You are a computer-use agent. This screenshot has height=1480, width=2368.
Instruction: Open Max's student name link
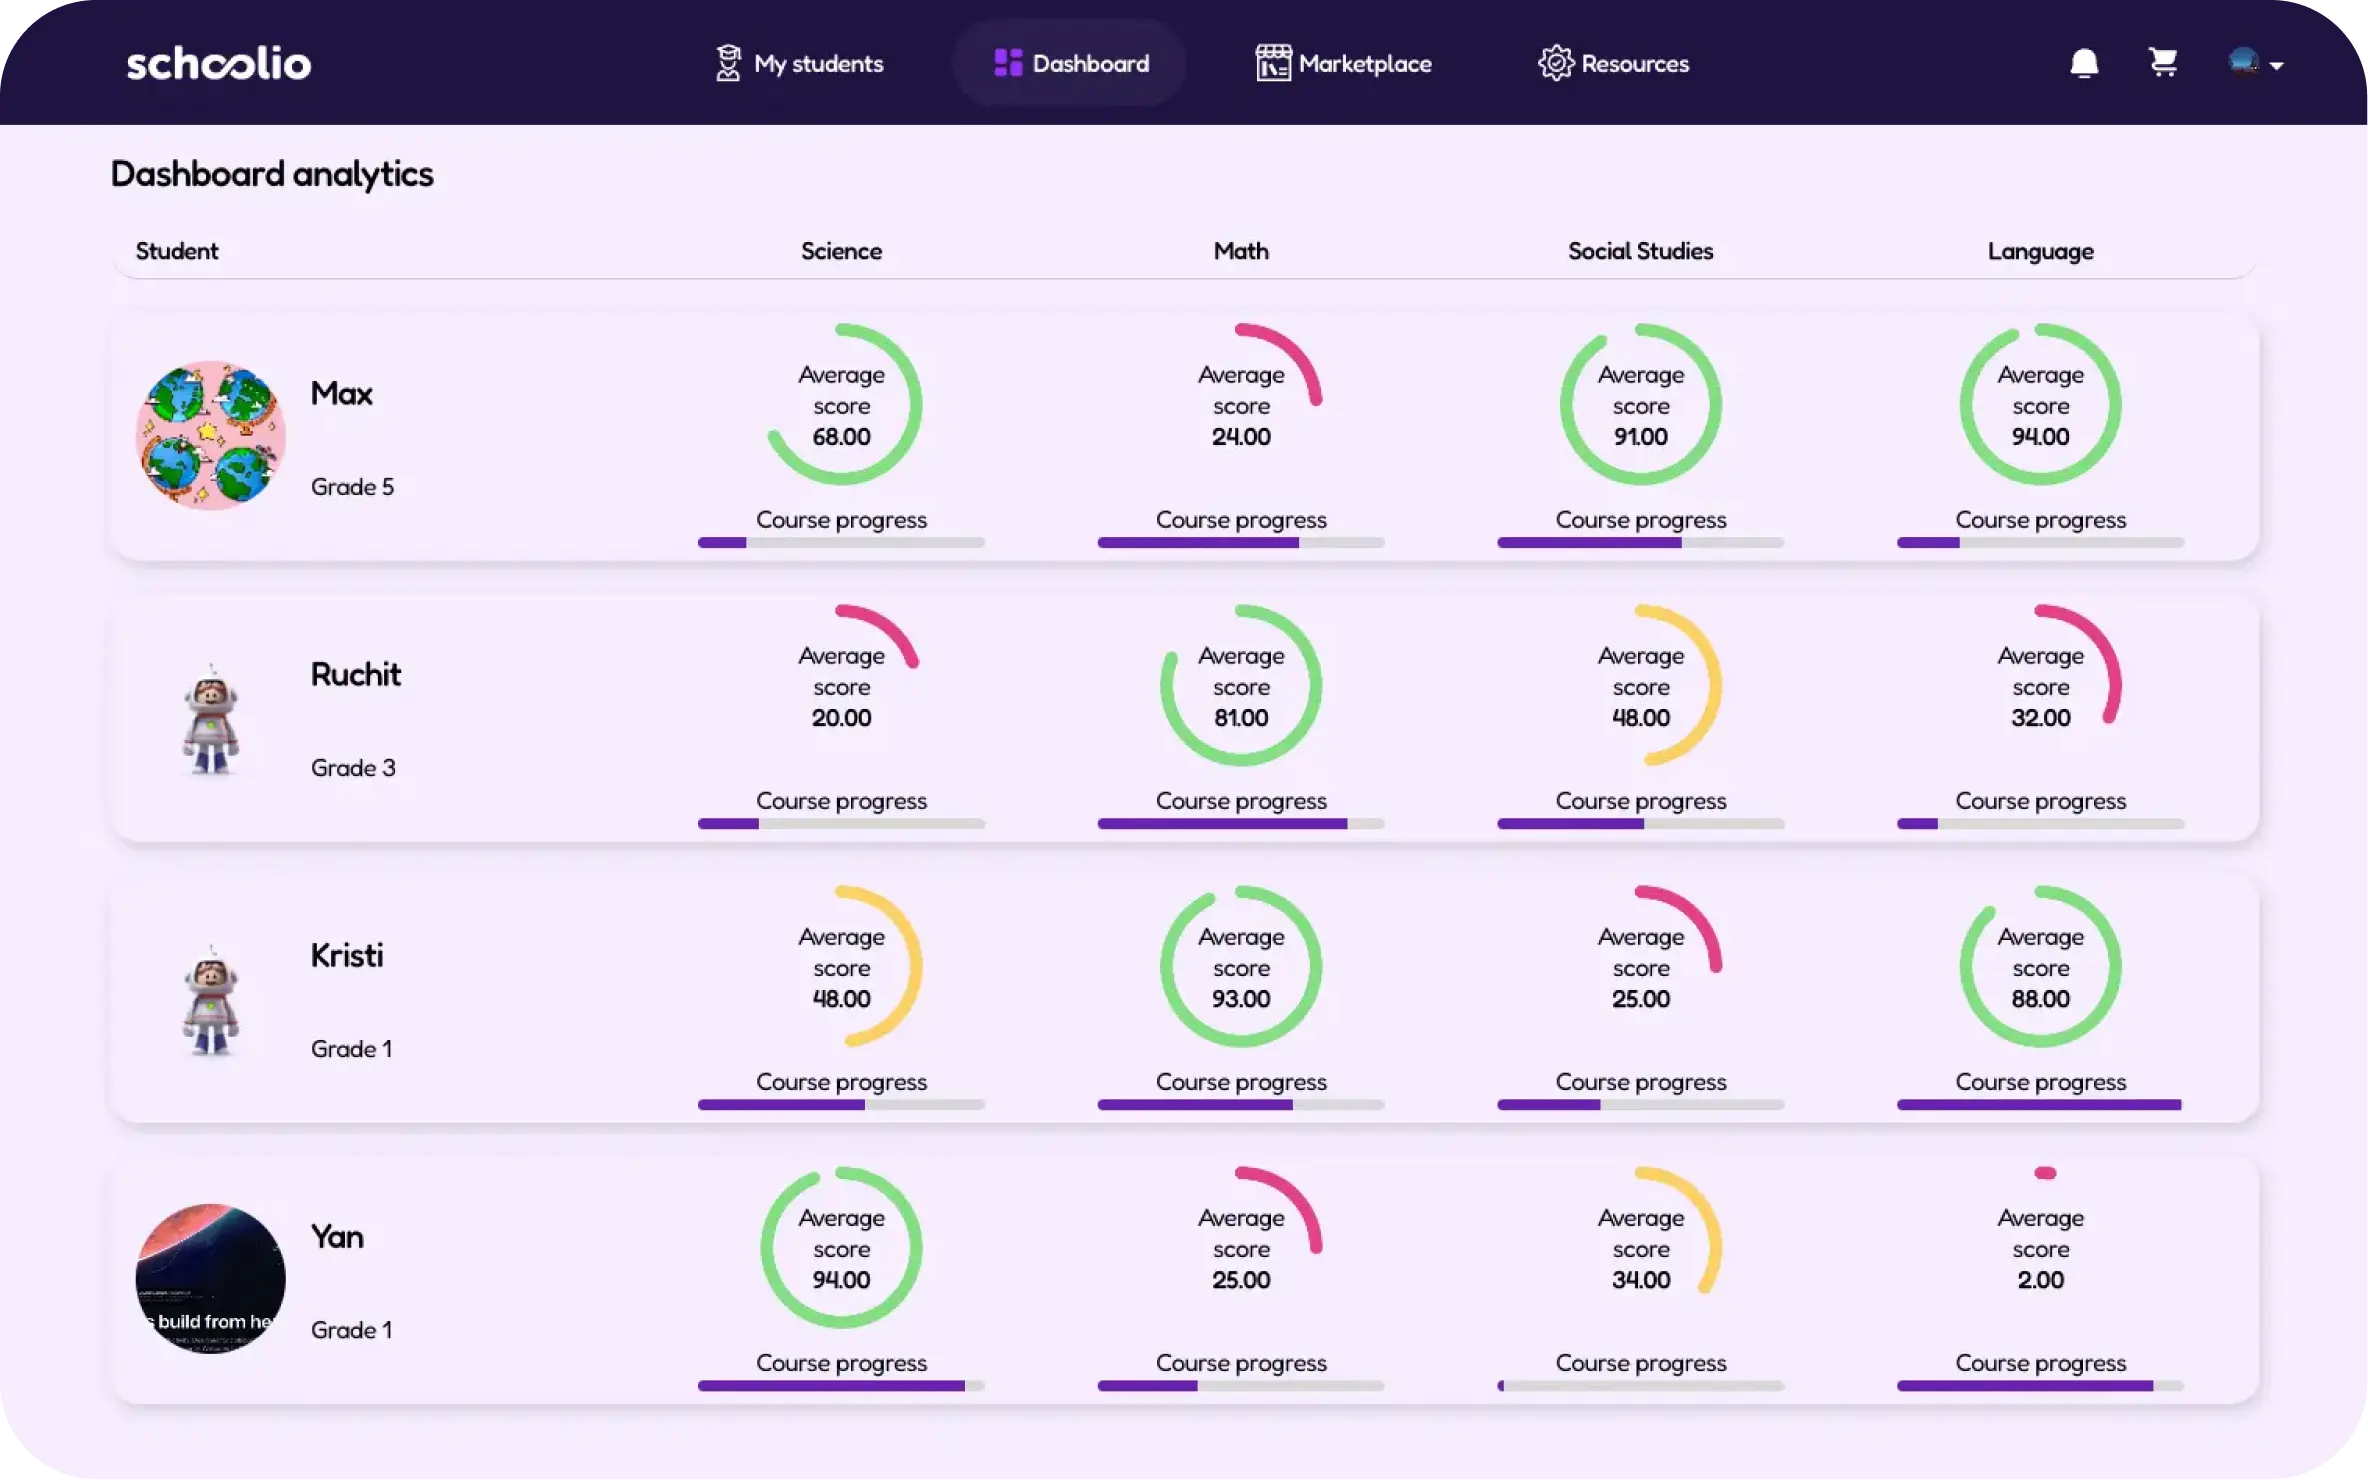coord(341,394)
